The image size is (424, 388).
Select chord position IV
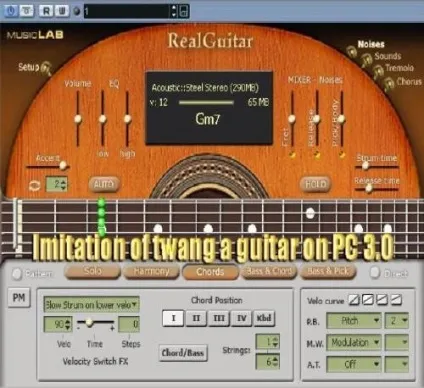tap(242, 318)
